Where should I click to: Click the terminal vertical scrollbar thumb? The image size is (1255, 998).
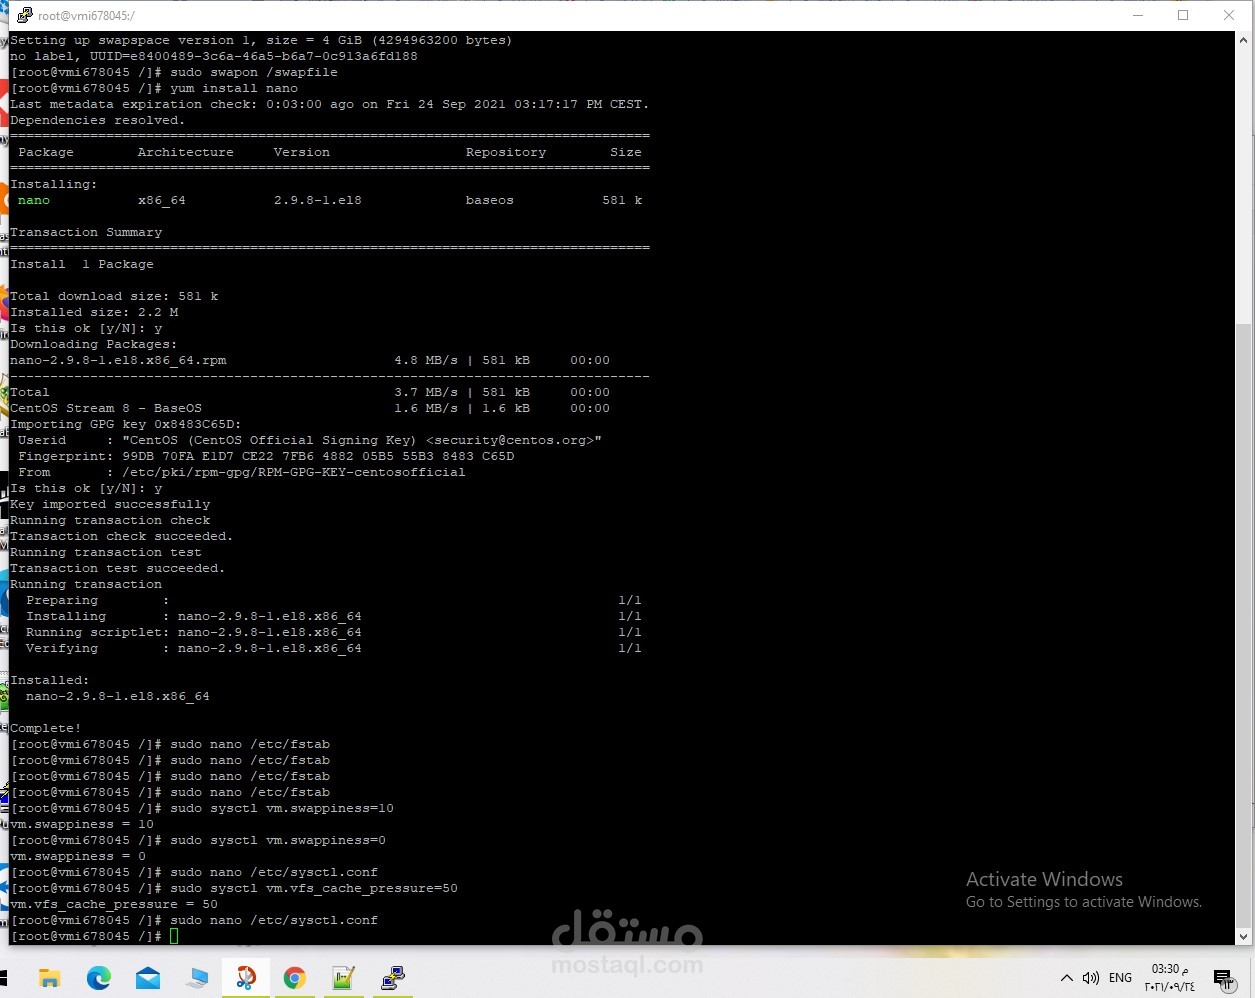pyautogui.click(x=1244, y=625)
